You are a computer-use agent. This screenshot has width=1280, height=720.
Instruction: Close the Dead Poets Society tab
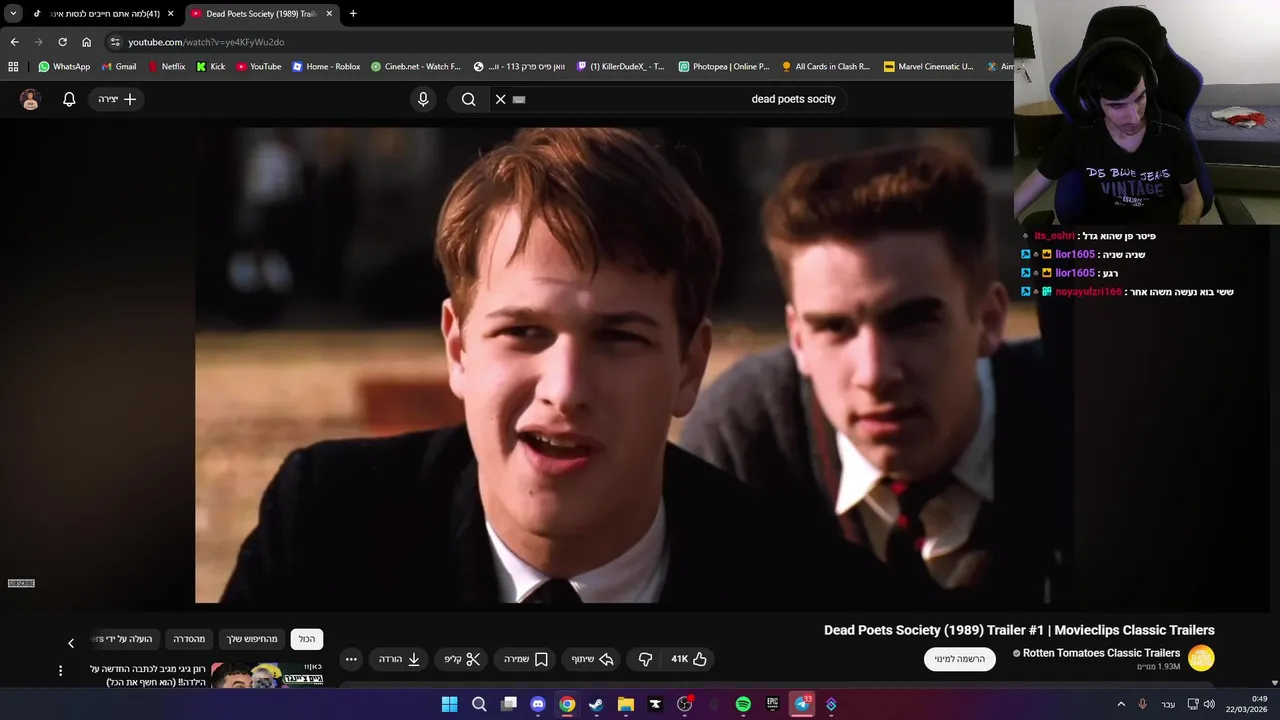(329, 14)
